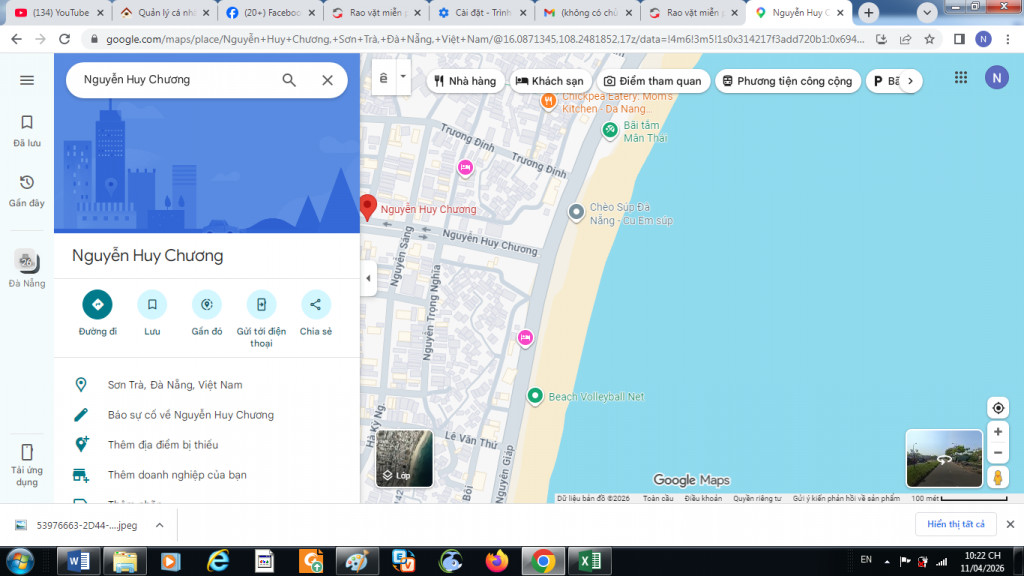Open Gần đó nearby search
The image size is (1024, 576).
[207, 304]
